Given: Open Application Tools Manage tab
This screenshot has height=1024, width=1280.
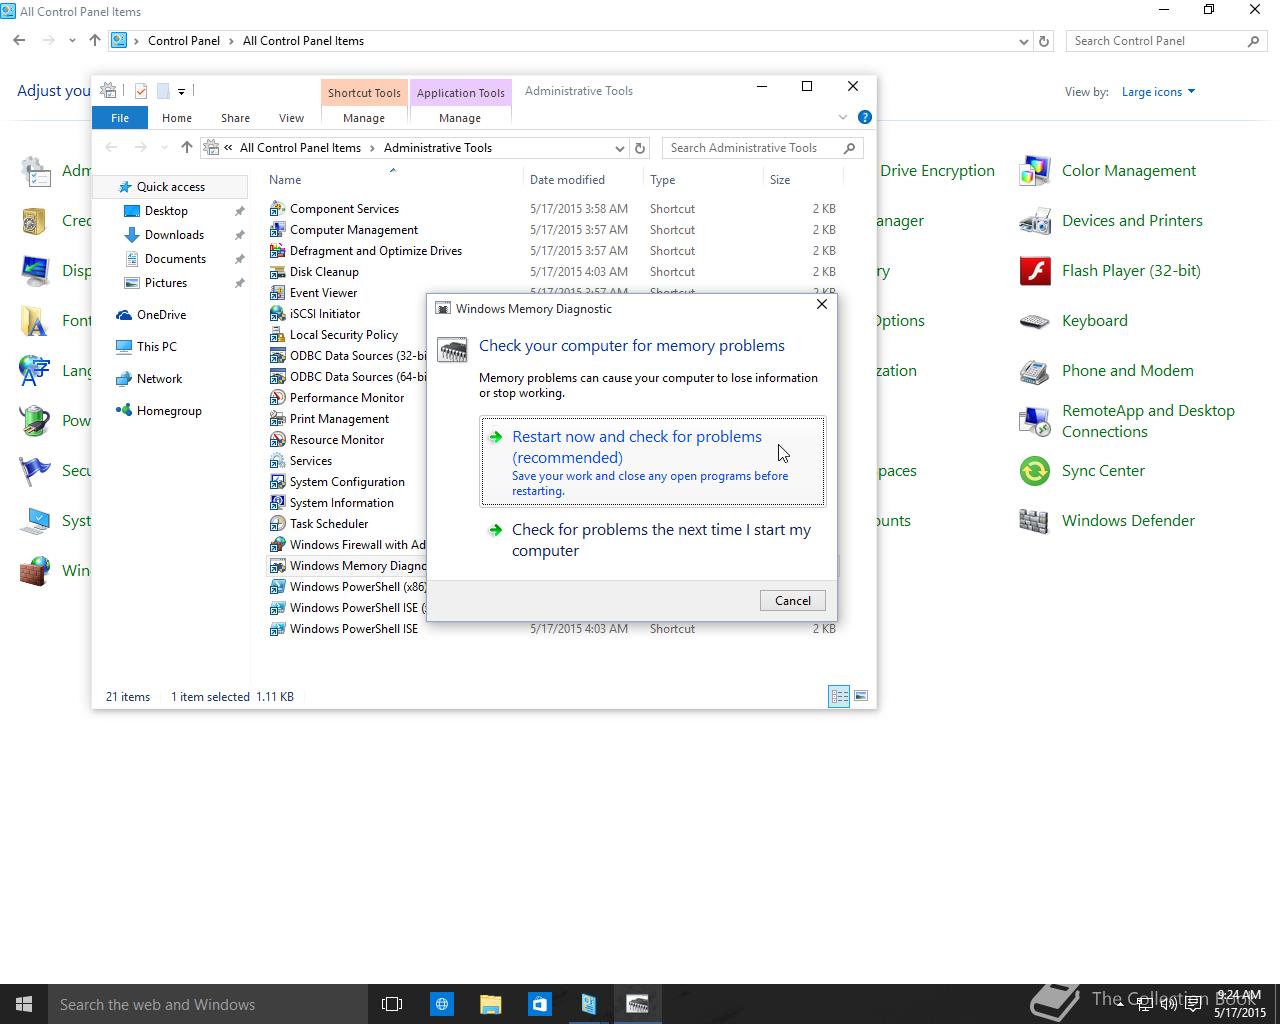Looking at the screenshot, I should click(x=460, y=118).
